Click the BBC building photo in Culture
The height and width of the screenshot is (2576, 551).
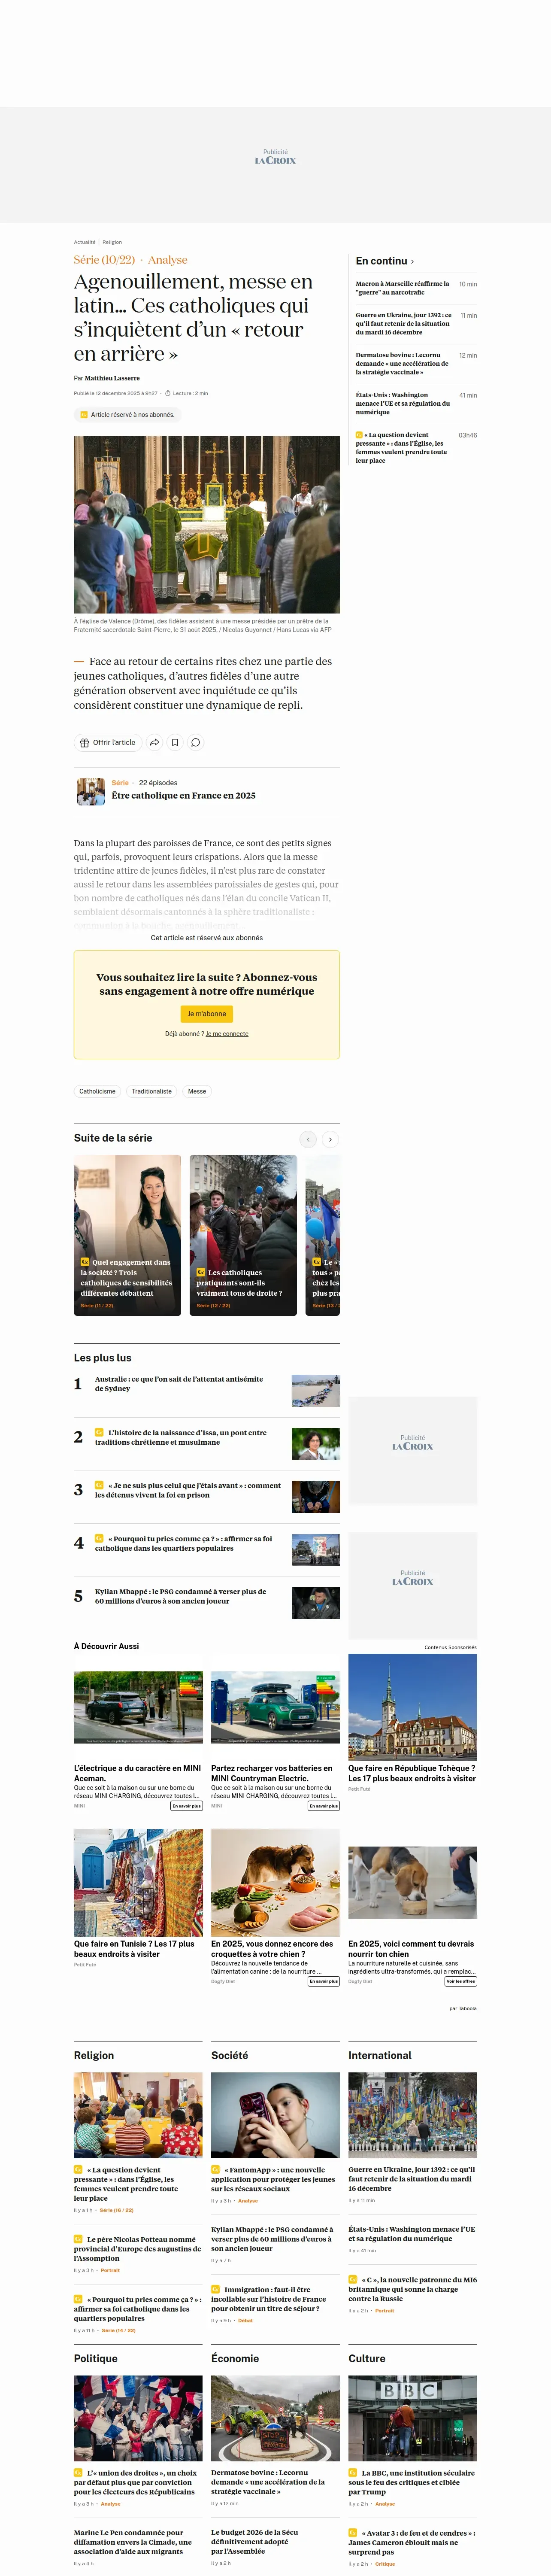click(412, 2418)
